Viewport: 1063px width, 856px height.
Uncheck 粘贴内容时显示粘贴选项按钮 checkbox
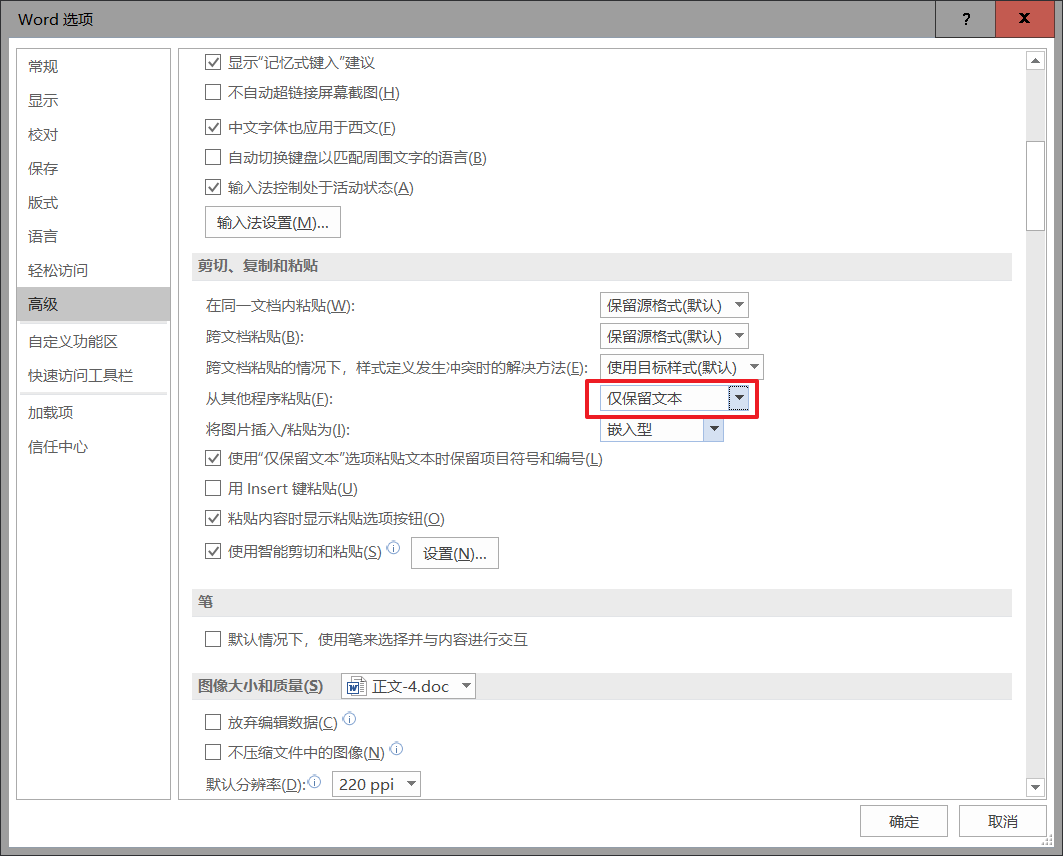212,519
